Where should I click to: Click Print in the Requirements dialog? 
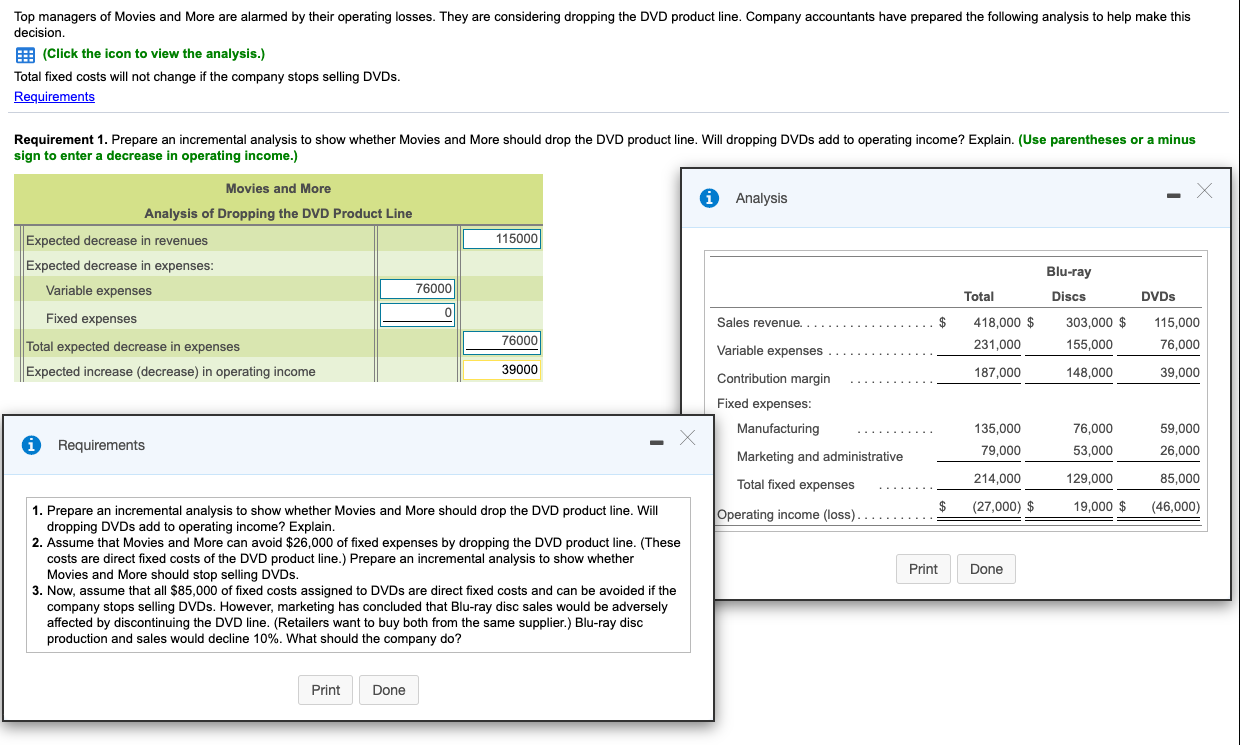point(325,690)
